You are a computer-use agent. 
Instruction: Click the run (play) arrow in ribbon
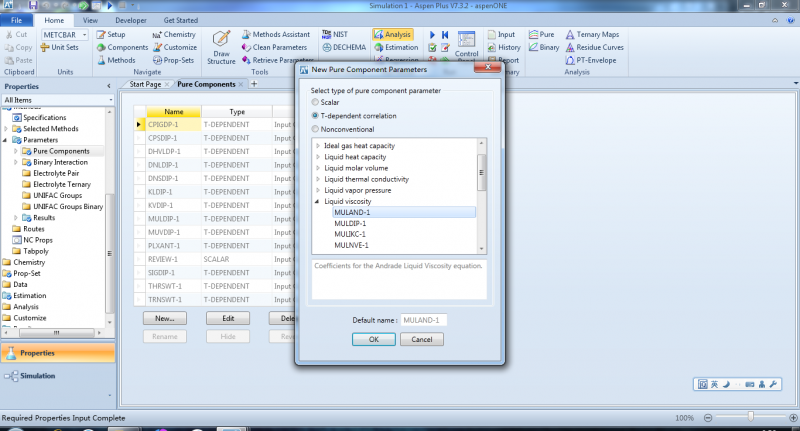point(432,35)
